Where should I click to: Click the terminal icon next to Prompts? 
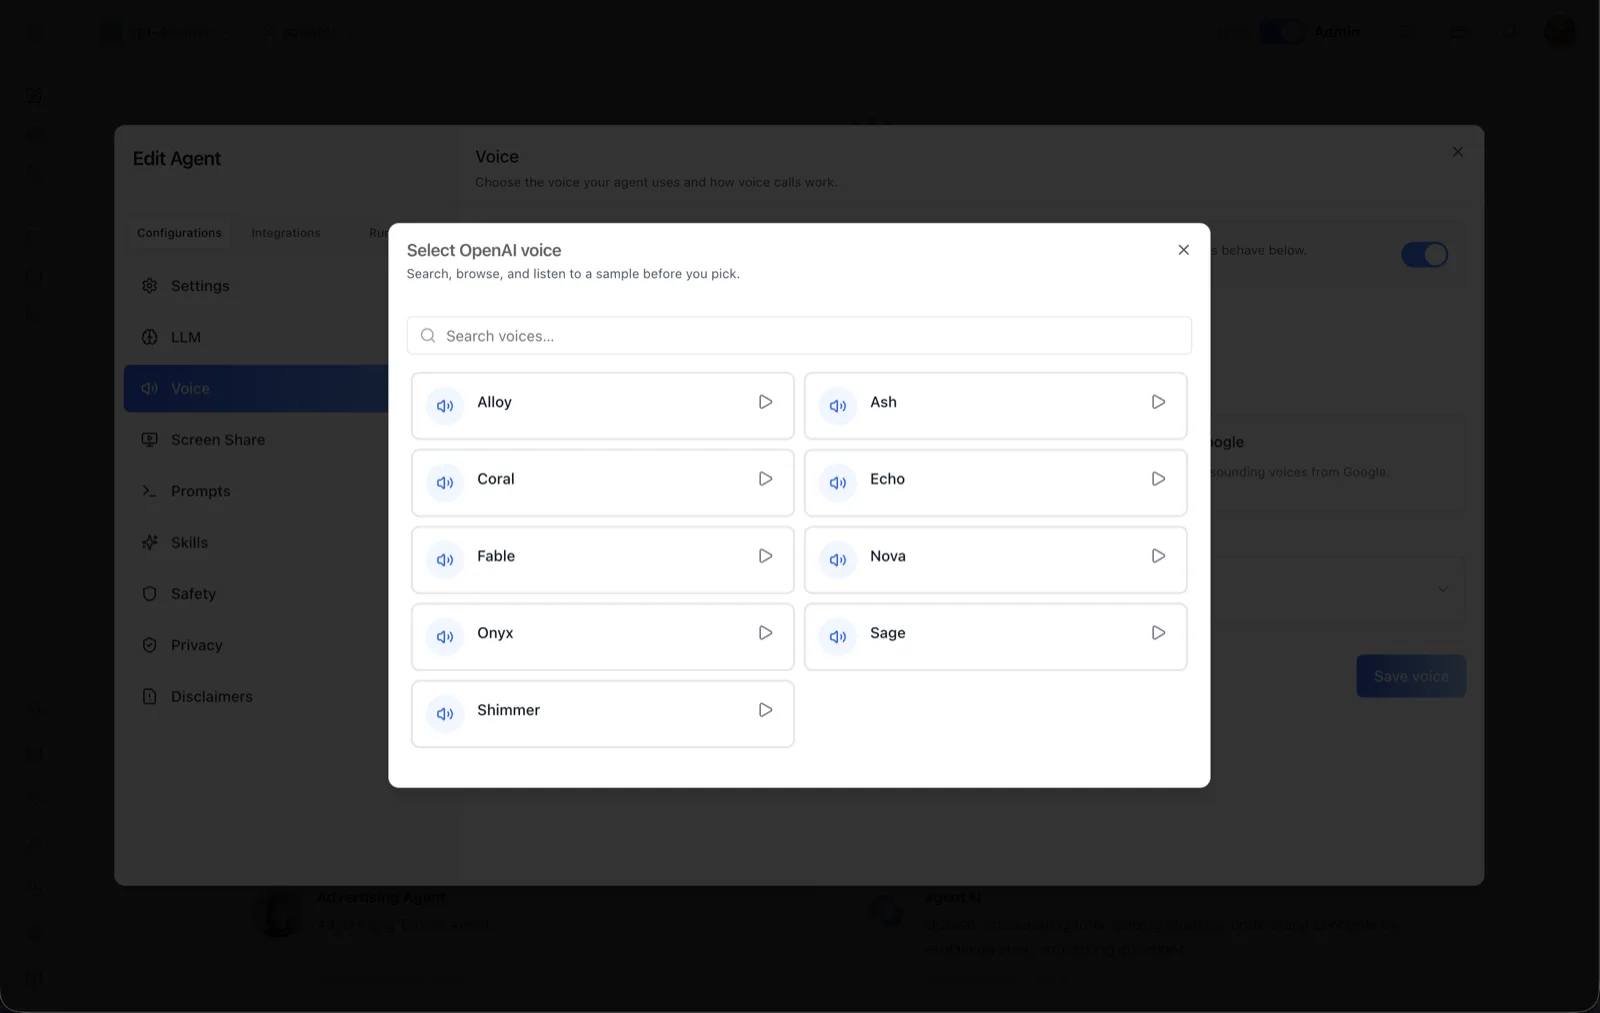click(150, 491)
